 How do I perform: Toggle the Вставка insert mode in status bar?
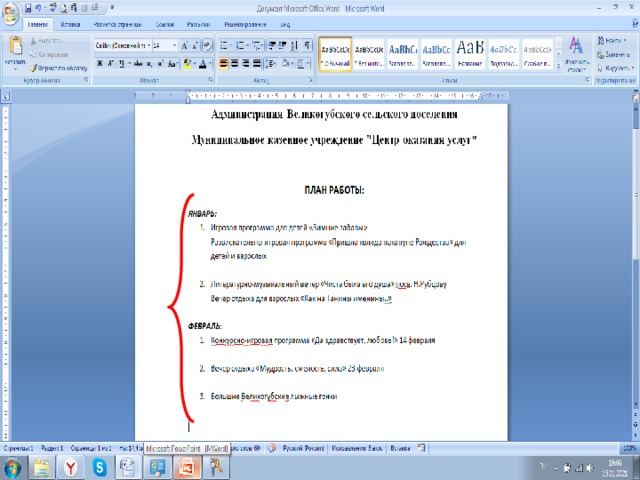pyautogui.click(x=400, y=449)
